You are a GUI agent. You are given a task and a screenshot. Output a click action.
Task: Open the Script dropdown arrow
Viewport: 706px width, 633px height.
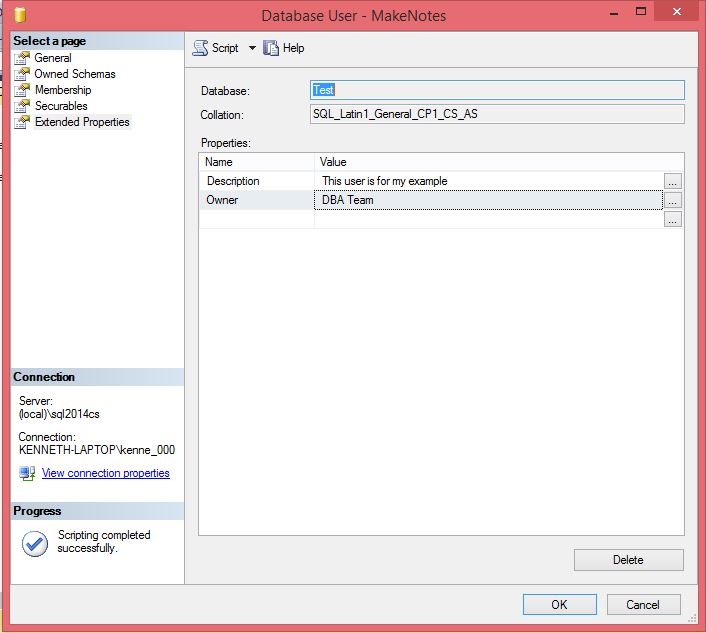coord(252,48)
